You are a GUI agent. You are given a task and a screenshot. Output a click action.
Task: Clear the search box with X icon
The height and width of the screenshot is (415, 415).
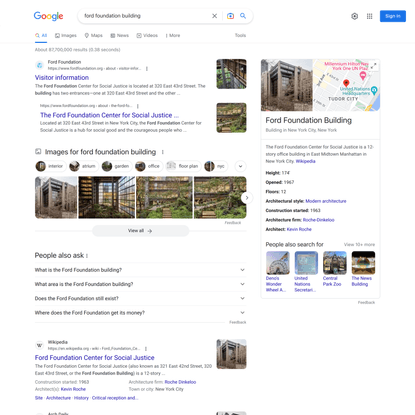click(215, 16)
